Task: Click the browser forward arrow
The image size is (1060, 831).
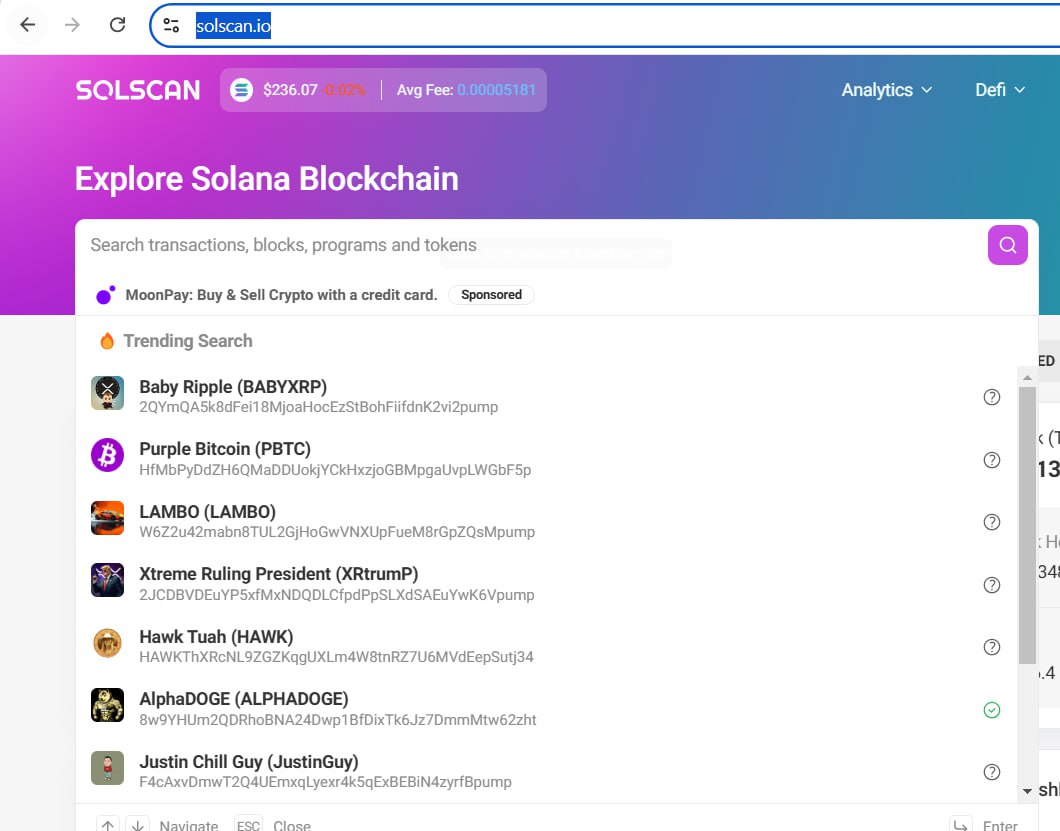Action: pos(72,25)
